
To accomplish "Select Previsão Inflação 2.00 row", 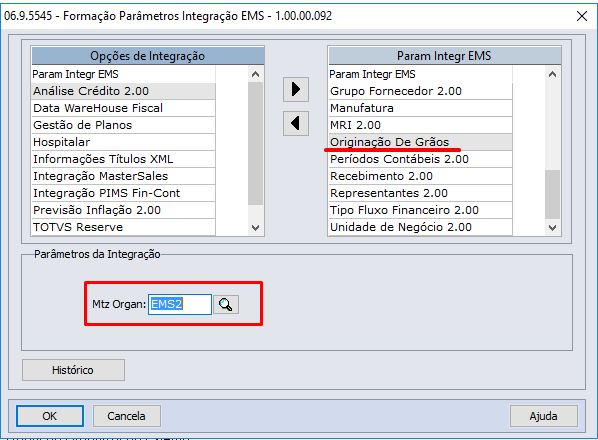I will click(x=124, y=210).
